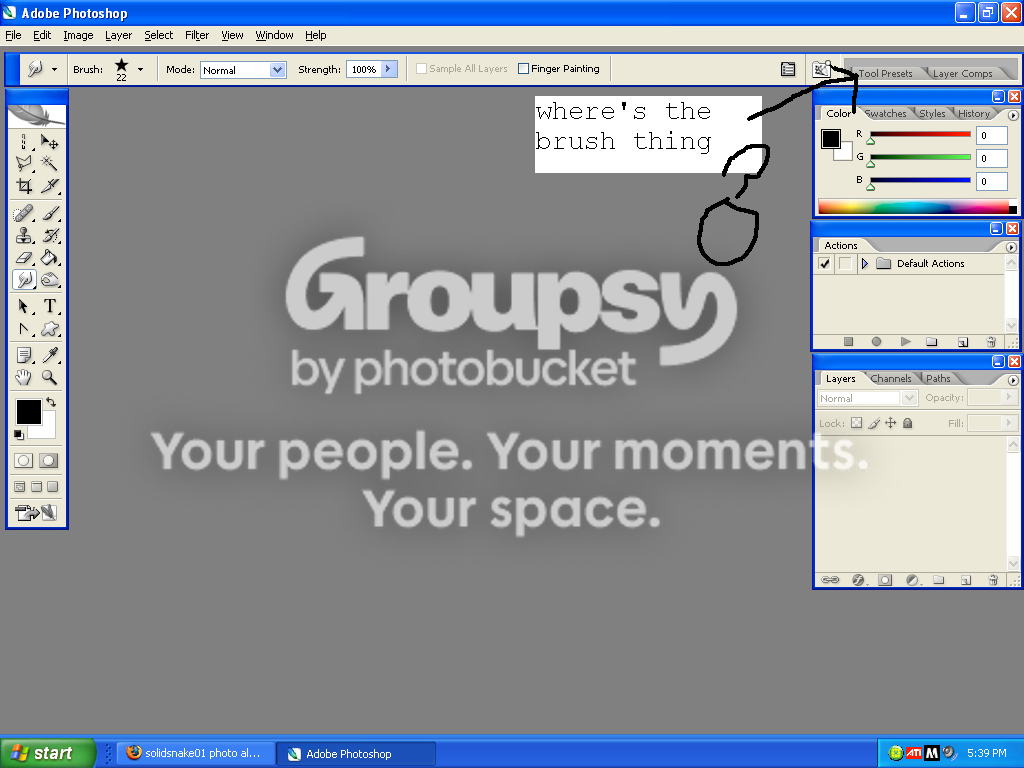Open the Filter menu

(197, 35)
